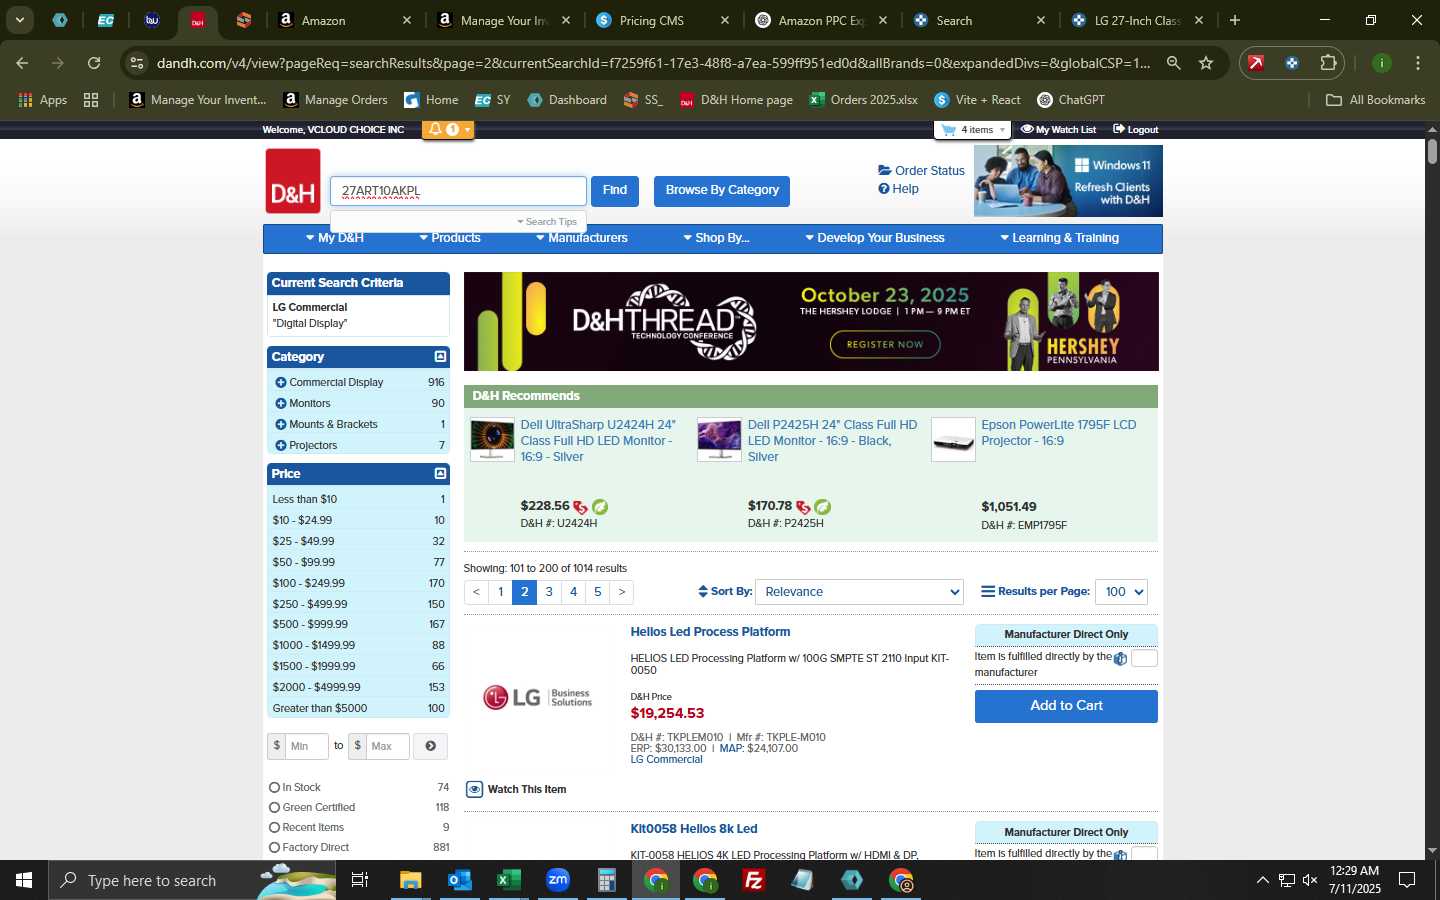Open the shopping cart with 4 items
The width and height of the screenshot is (1440, 900).
pyautogui.click(x=972, y=130)
